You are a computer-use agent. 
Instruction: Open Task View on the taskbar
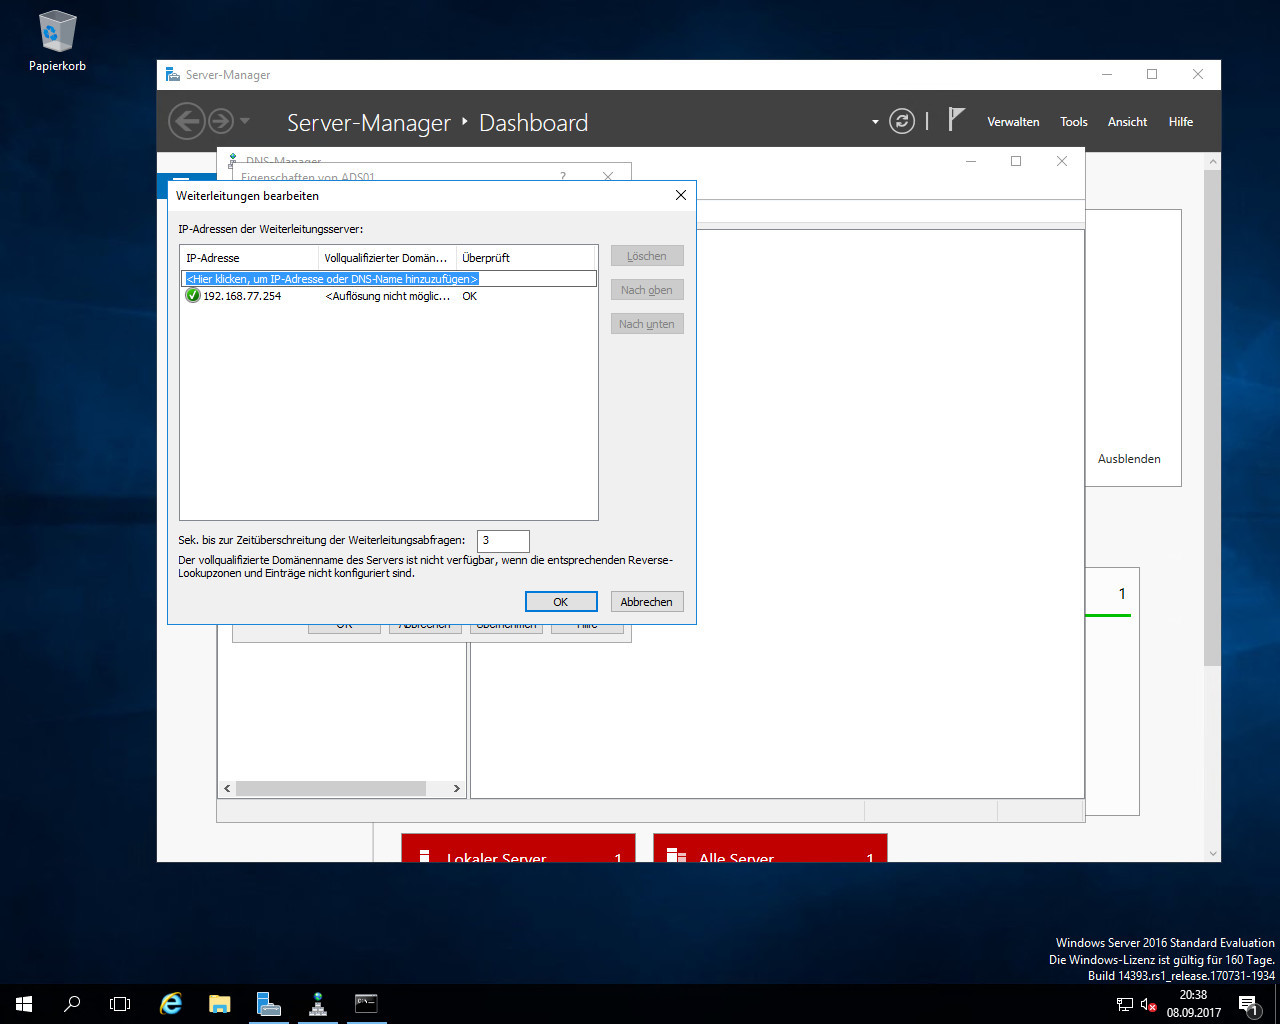120,1004
